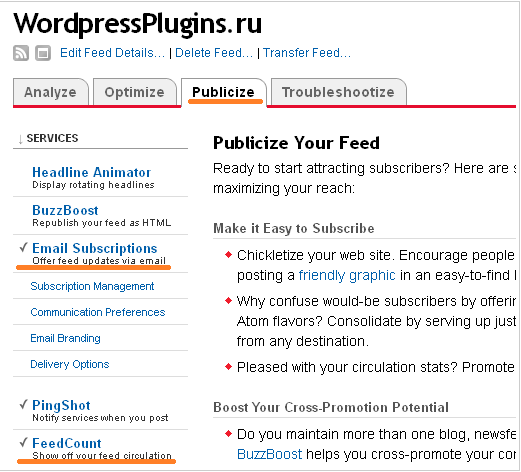This screenshot has width=521, height=472.
Task: Open the Analyze tab
Action: point(51,92)
